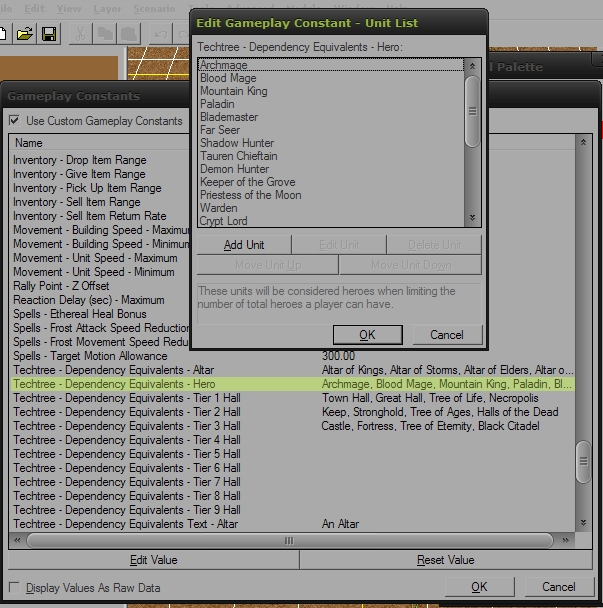Image resolution: width=603 pixels, height=608 pixels.
Task: Click the New Map page icon
Action: pos(3,34)
